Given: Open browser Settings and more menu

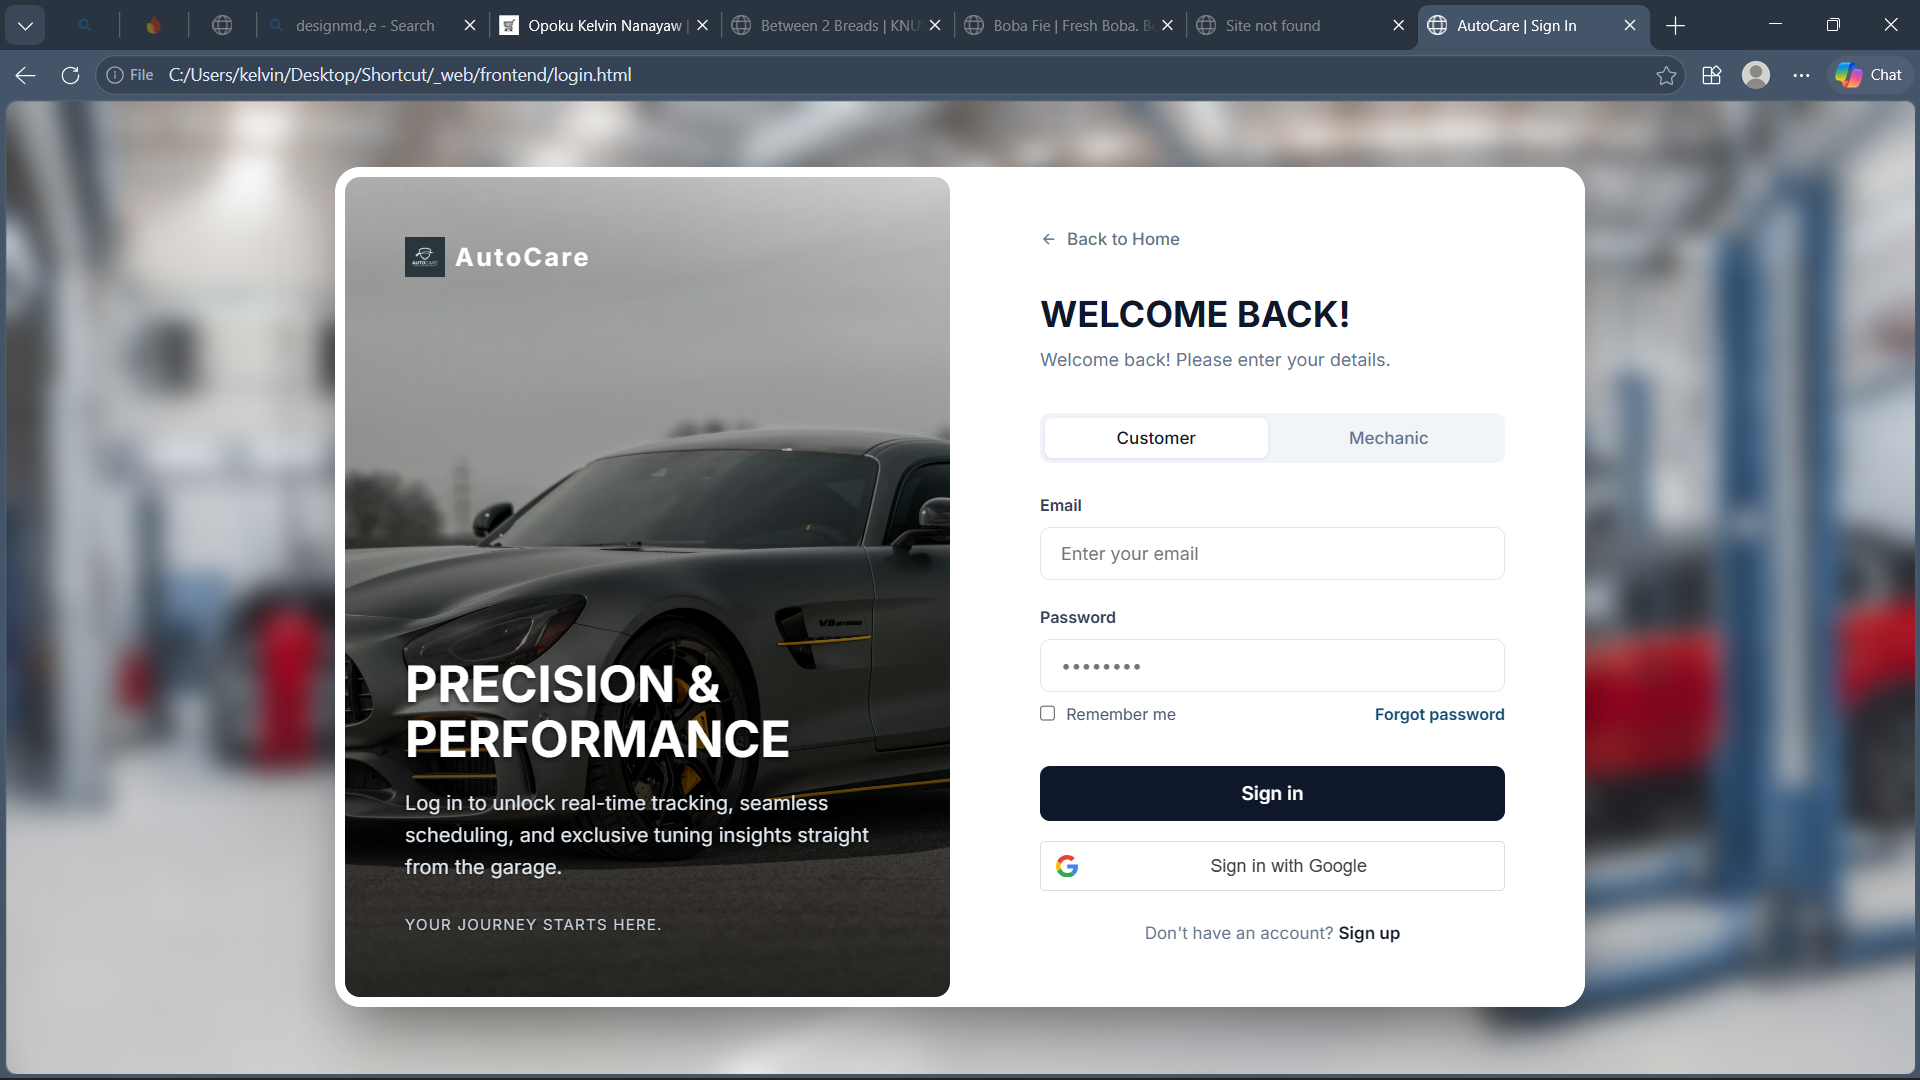Looking at the screenshot, I should pos(1801,75).
